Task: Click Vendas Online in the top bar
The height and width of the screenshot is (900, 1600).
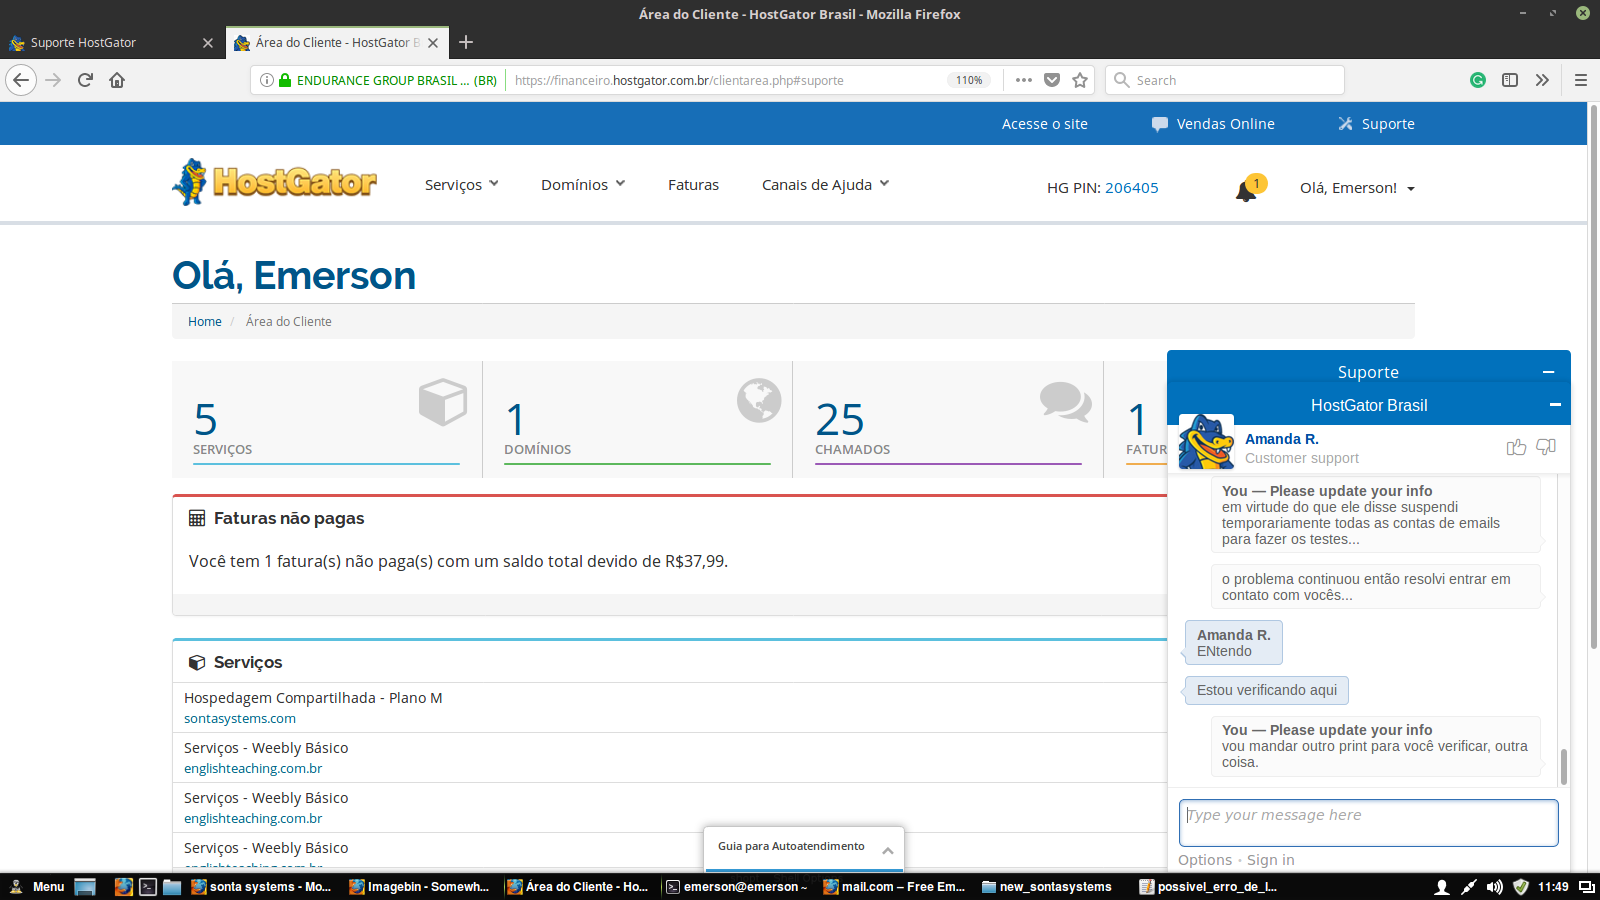Action: [1213, 124]
